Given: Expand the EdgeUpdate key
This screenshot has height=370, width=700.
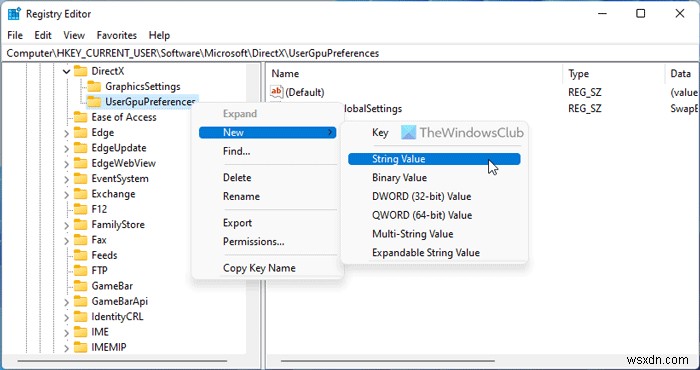Looking at the screenshot, I should pyautogui.click(x=67, y=148).
